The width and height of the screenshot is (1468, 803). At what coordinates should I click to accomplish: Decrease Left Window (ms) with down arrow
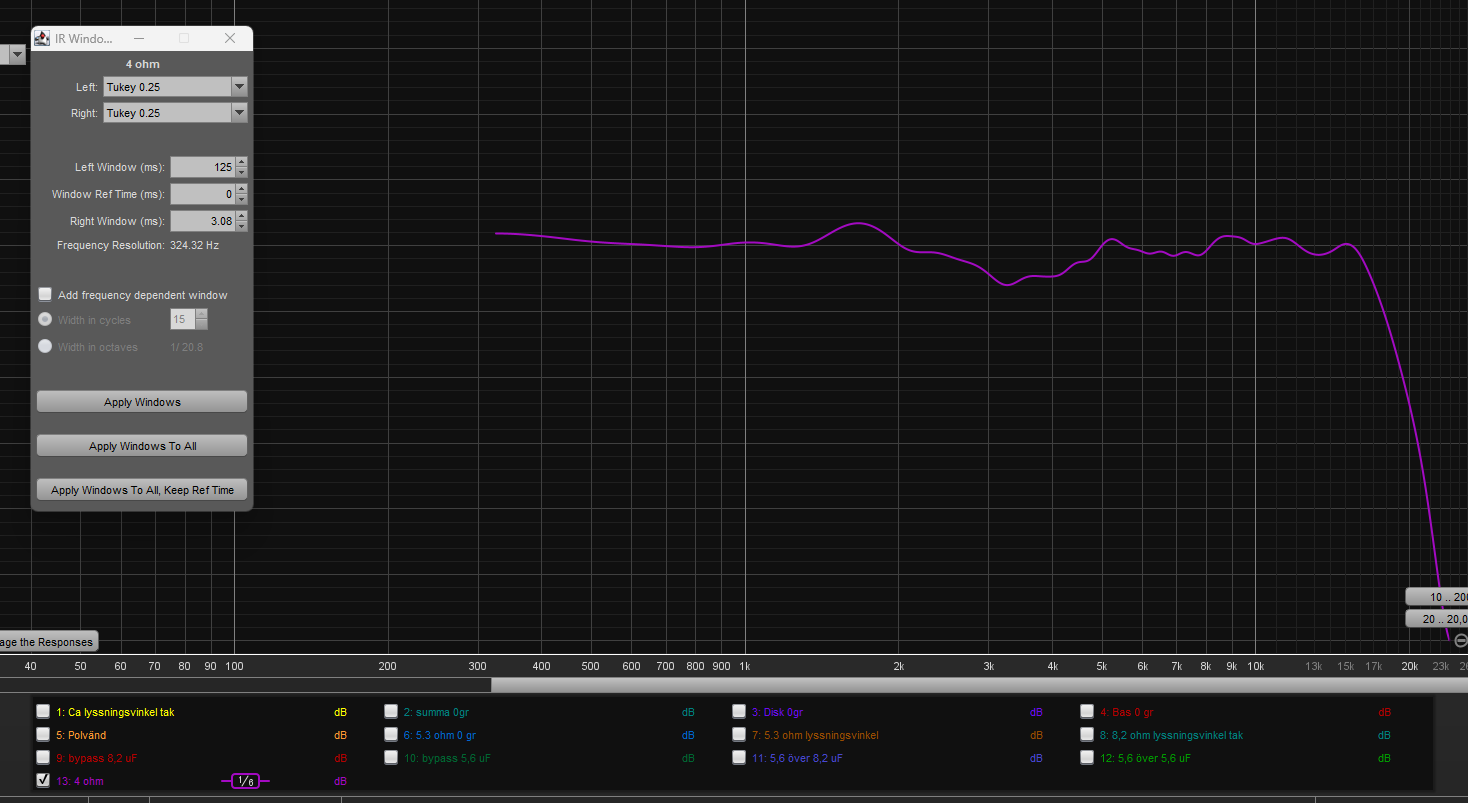[241, 172]
